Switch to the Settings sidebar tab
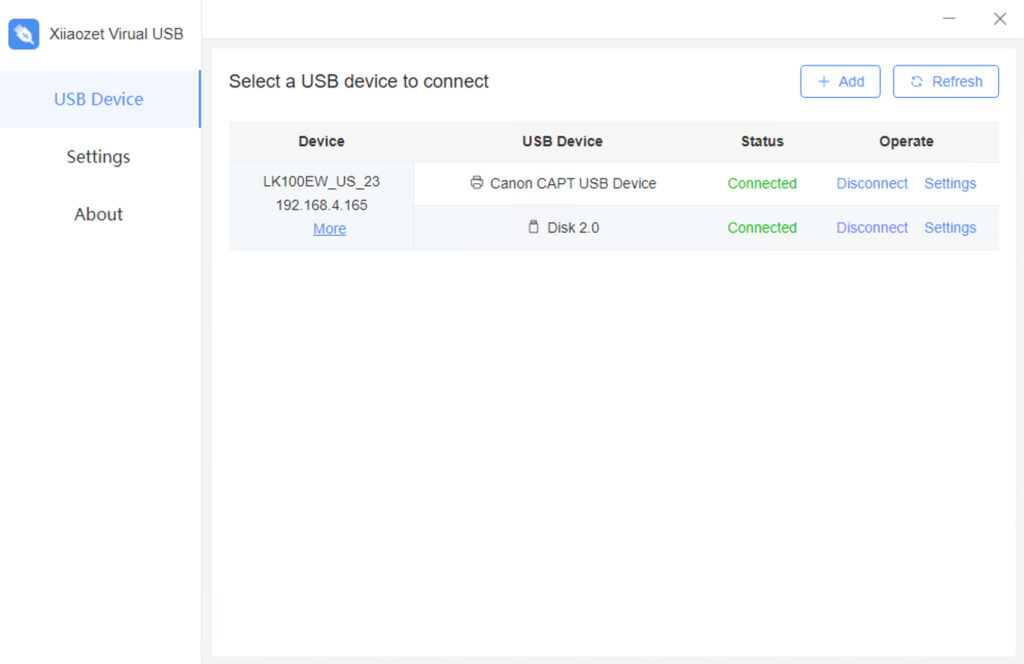The height and width of the screenshot is (664, 1024). (x=98, y=156)
